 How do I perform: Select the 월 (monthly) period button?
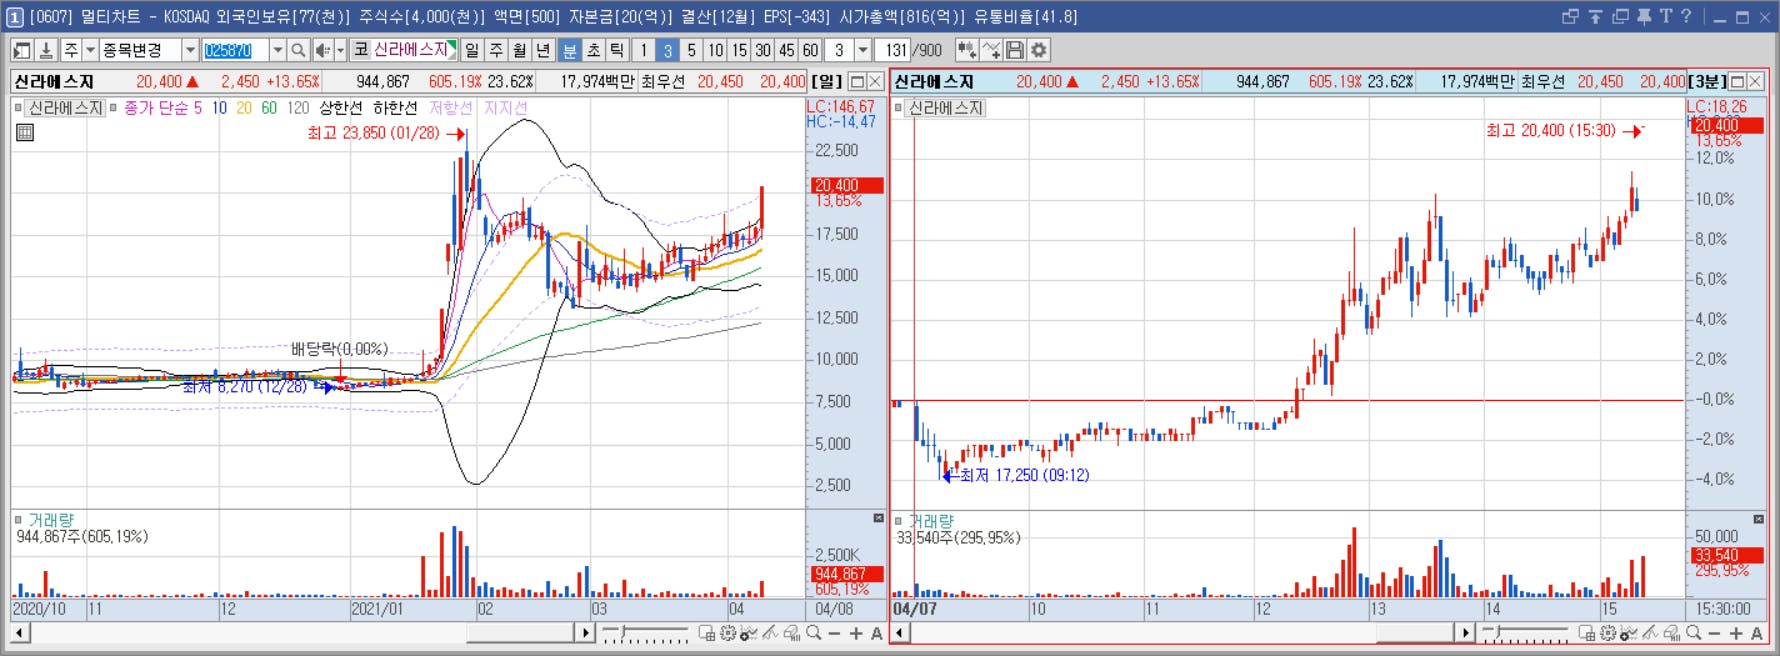(520, 50)
